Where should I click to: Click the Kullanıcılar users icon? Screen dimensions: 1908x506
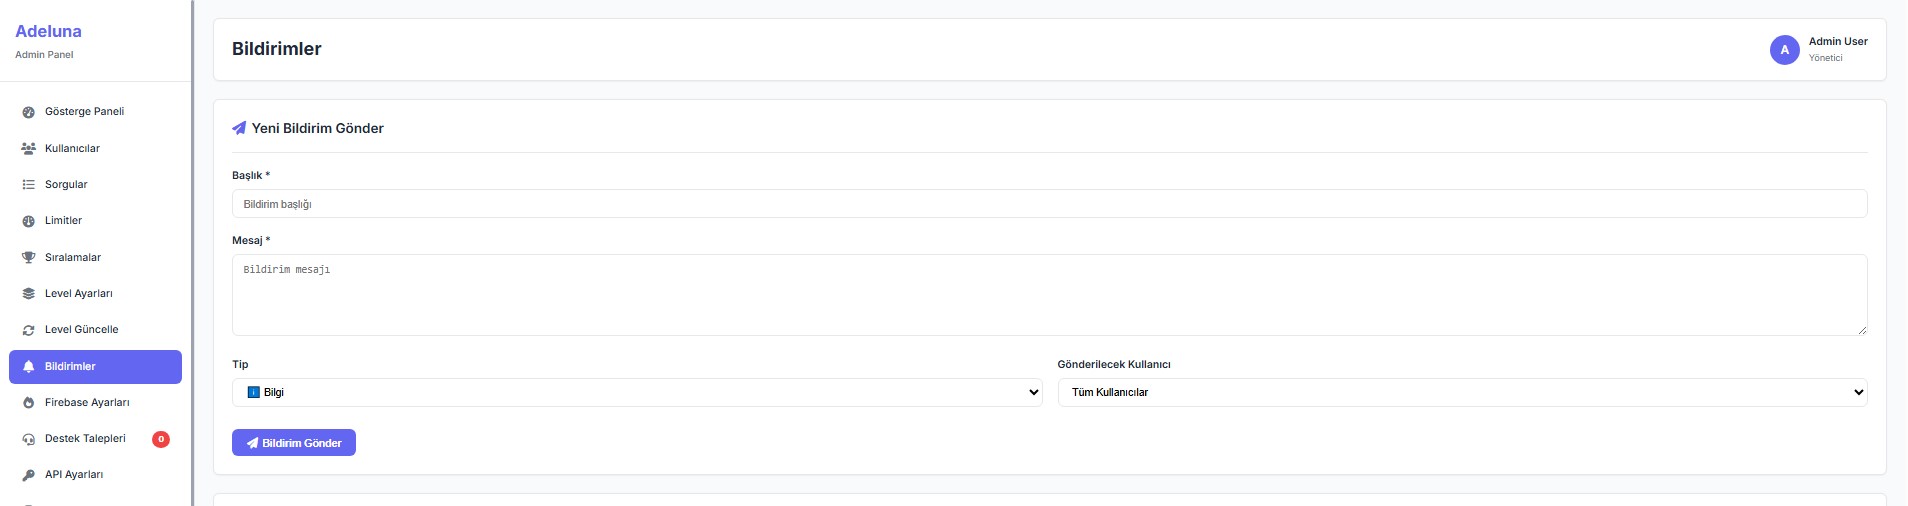(28, 148)
